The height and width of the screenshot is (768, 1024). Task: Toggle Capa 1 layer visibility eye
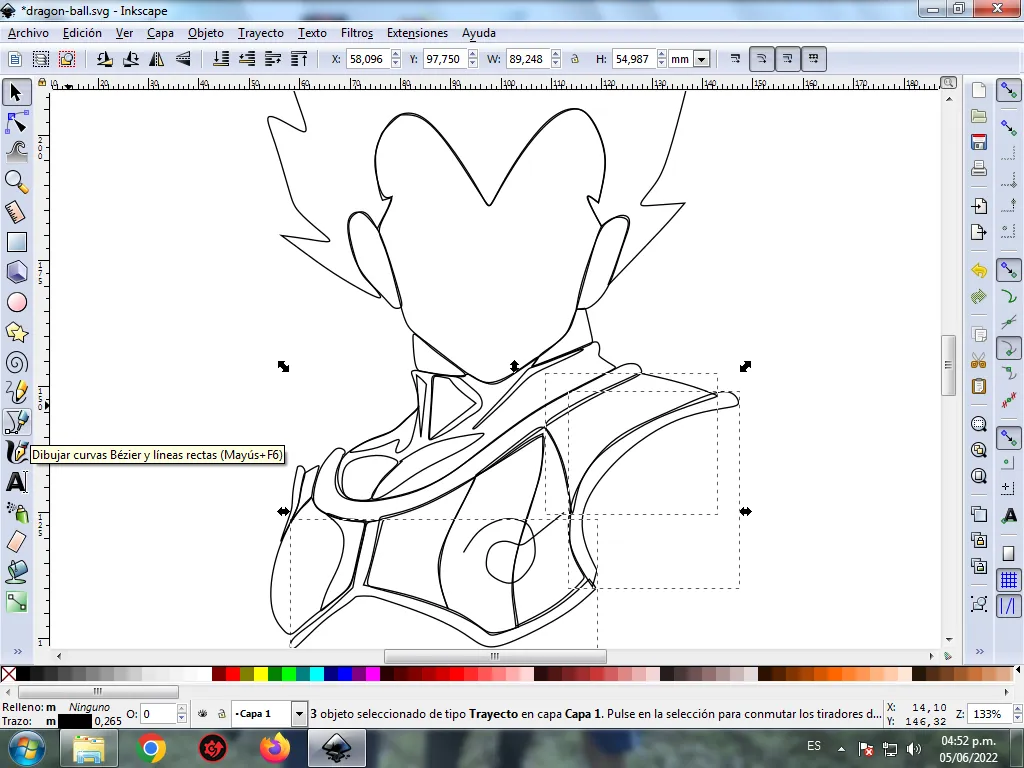[203, 714]
